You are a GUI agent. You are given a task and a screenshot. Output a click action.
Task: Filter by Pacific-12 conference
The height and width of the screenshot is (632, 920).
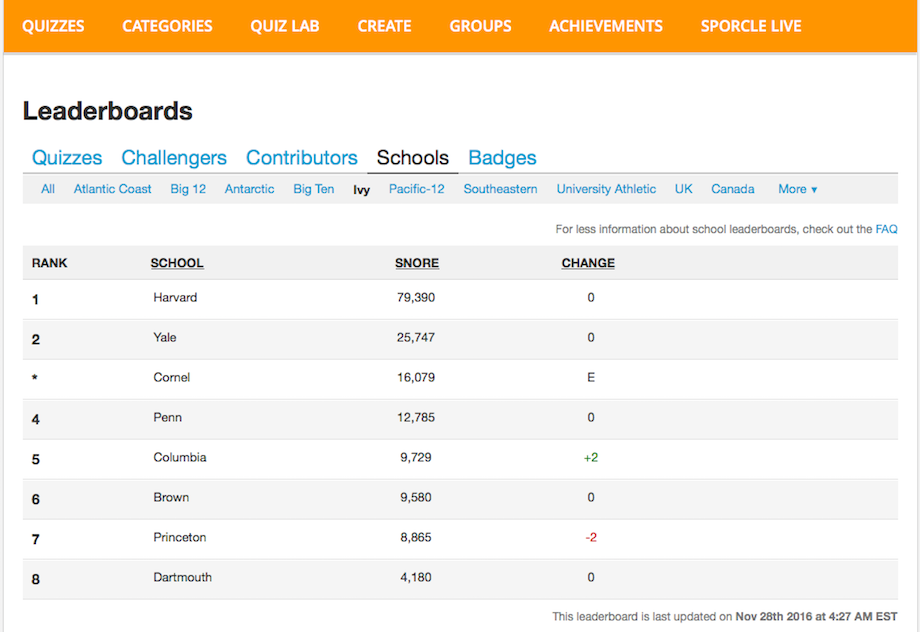[x=416, y=189]
